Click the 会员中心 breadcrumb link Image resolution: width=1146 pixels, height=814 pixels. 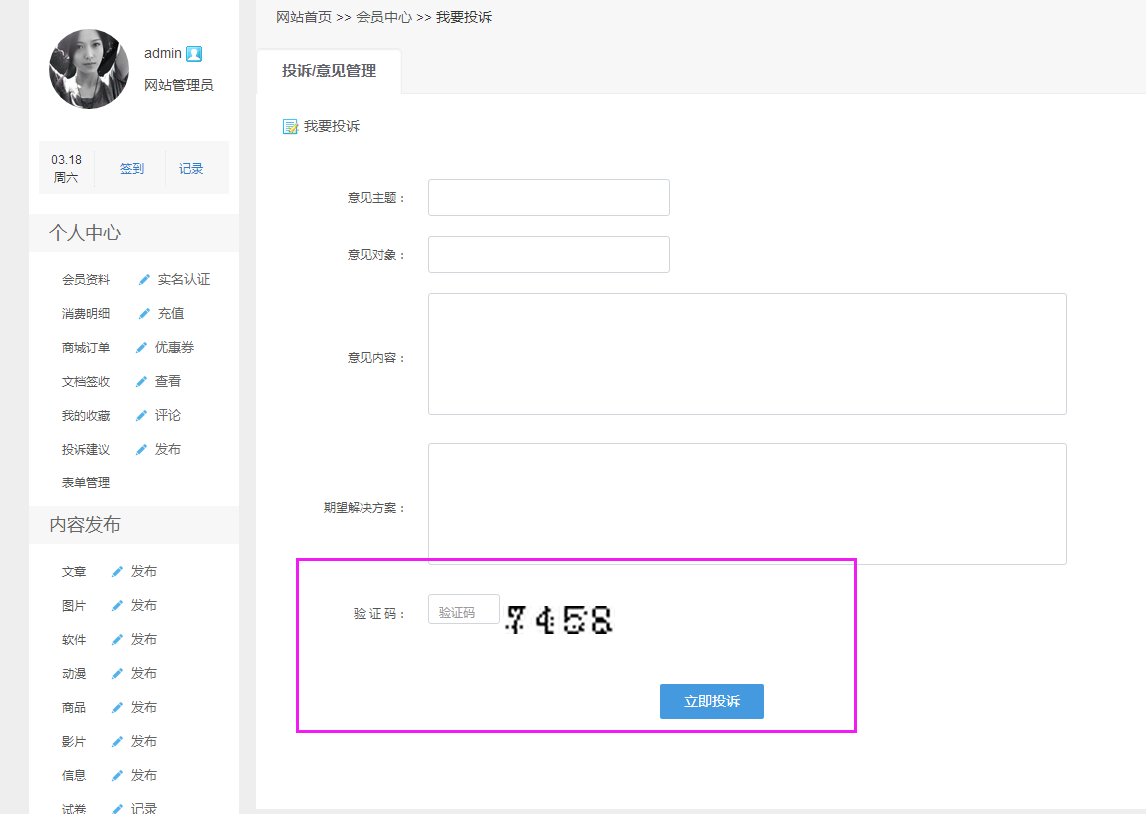tap(385, 17)
